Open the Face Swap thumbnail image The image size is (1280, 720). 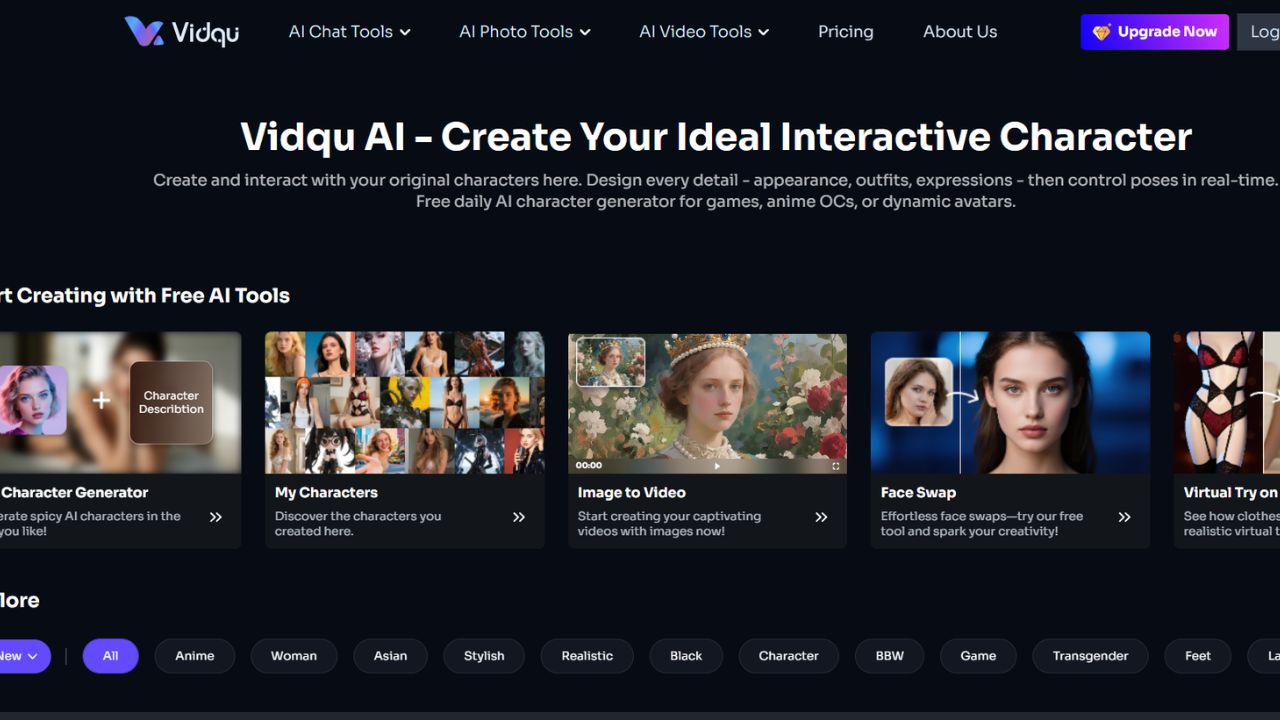[x=1010, y=403]
